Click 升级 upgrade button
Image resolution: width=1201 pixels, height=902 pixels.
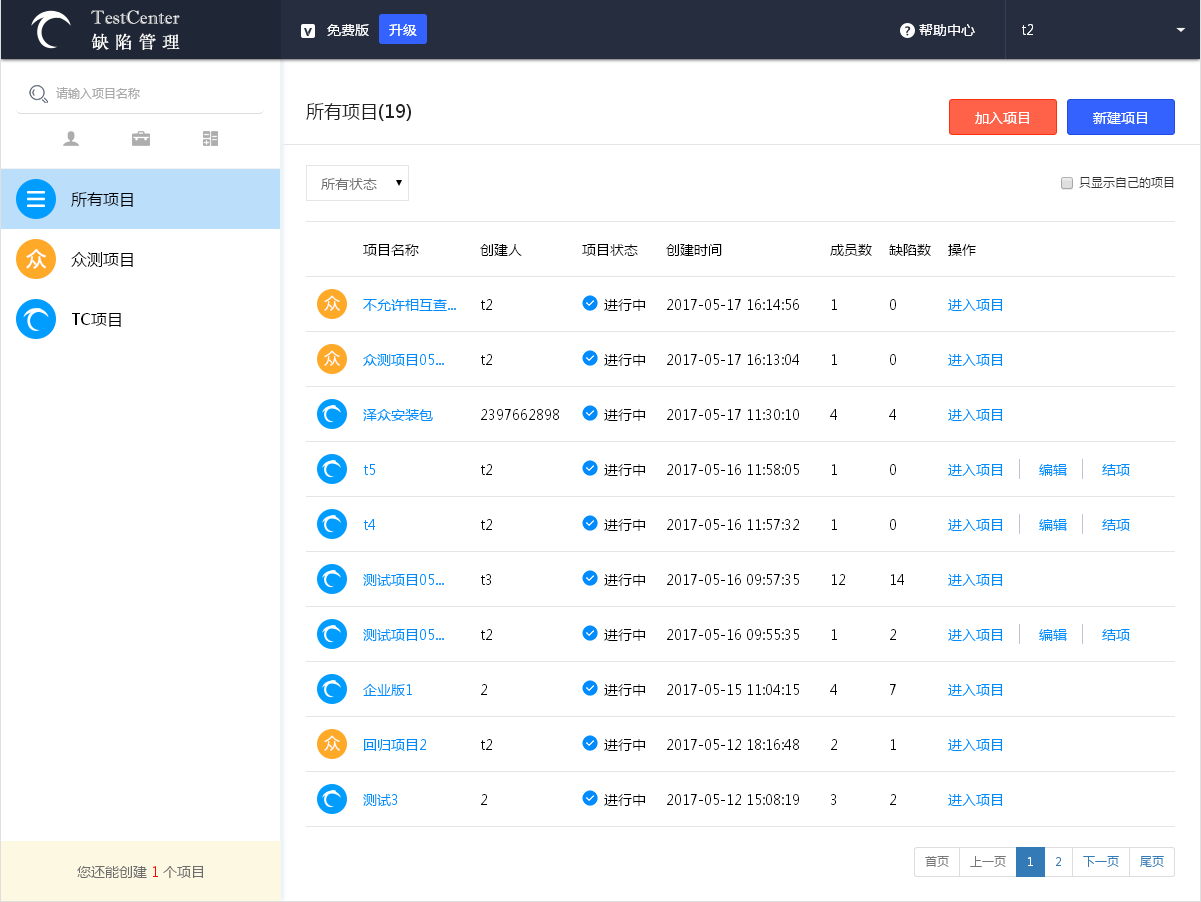(x=403, y=30)
